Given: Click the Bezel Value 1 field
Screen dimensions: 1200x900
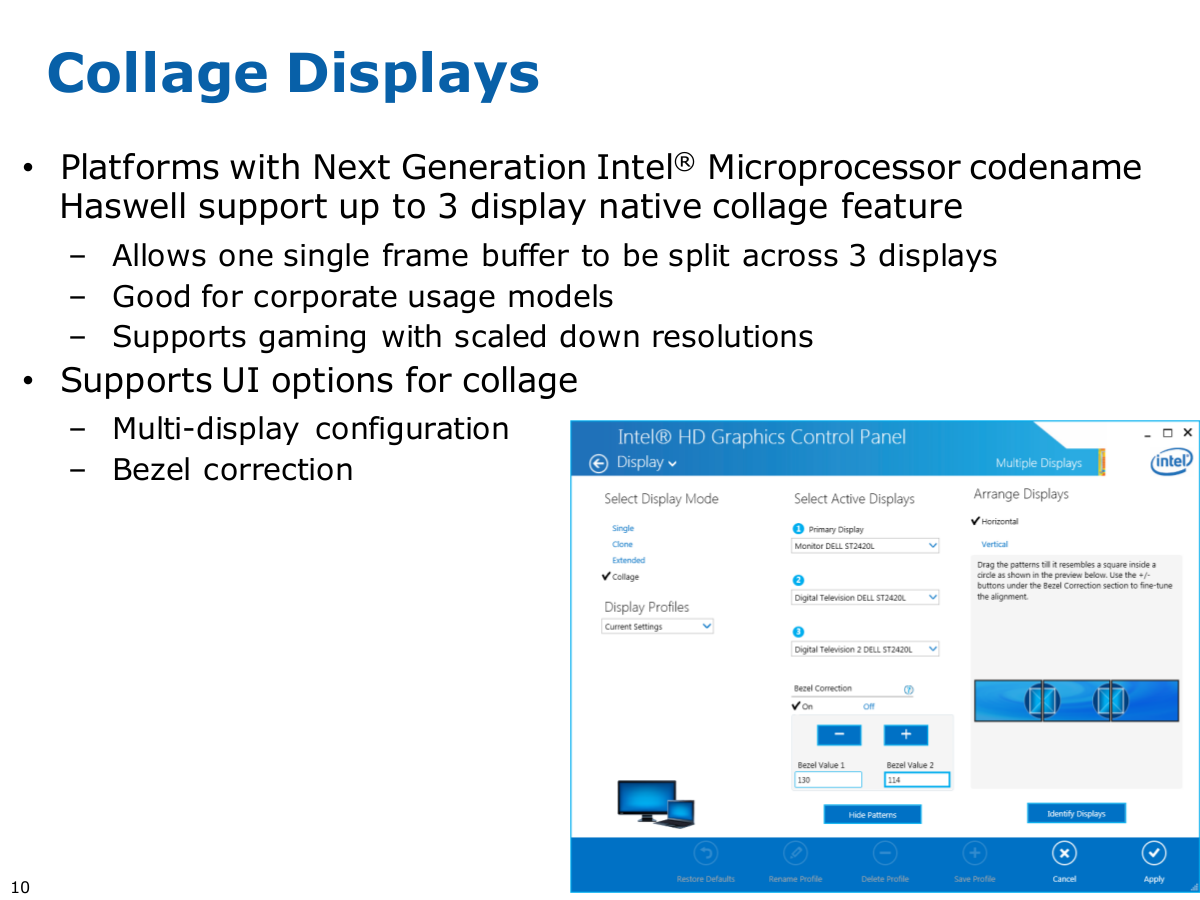Looking at the screenshot, I should point(828,780).
